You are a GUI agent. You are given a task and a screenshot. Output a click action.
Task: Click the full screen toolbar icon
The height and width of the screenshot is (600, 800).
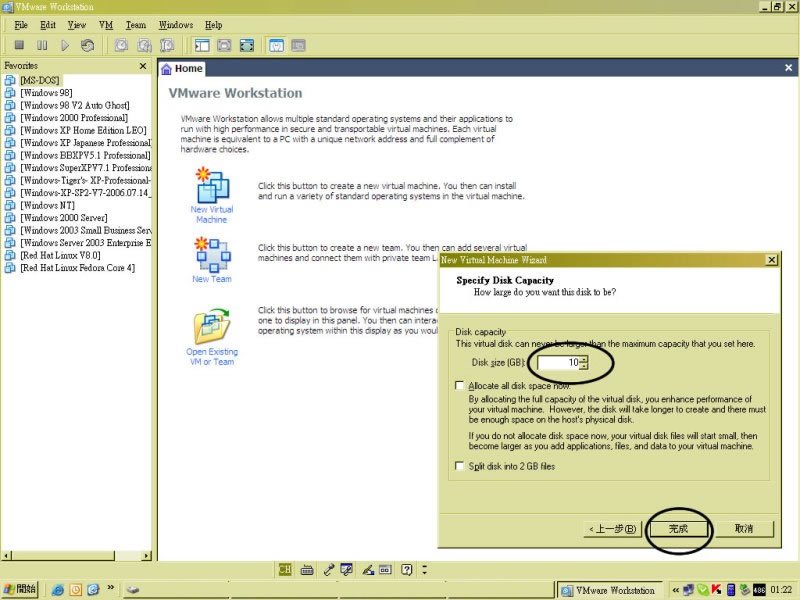pyautogui.click(x=246, y=45)
